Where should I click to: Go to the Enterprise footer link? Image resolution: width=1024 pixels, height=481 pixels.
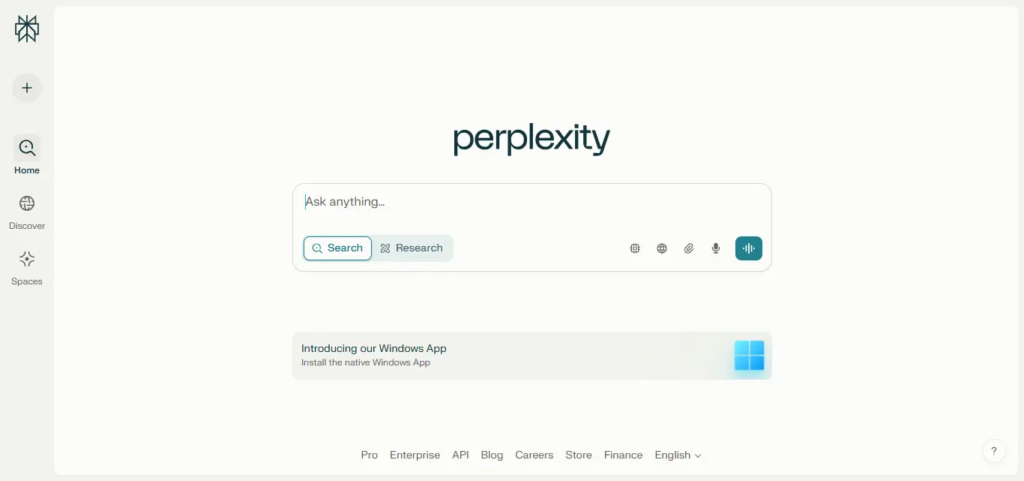pos(415,455)
